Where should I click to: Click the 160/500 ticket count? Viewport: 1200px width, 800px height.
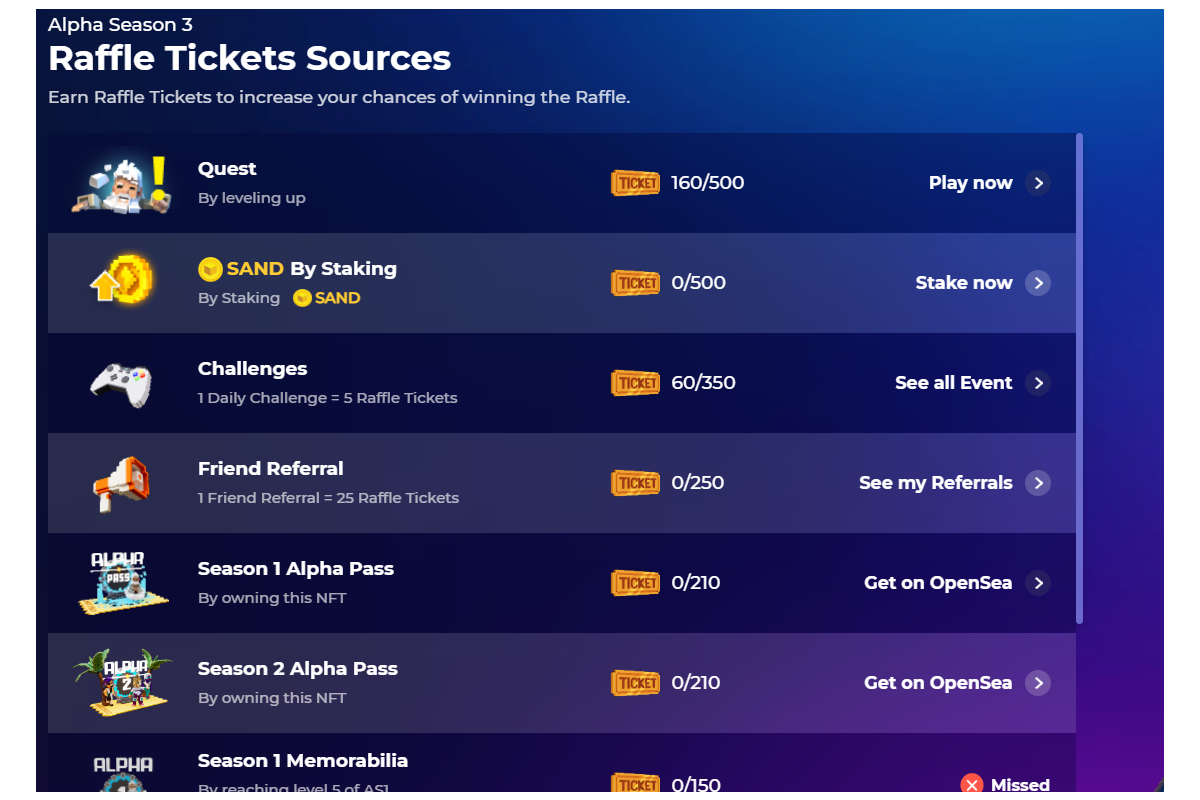[708, 183]
